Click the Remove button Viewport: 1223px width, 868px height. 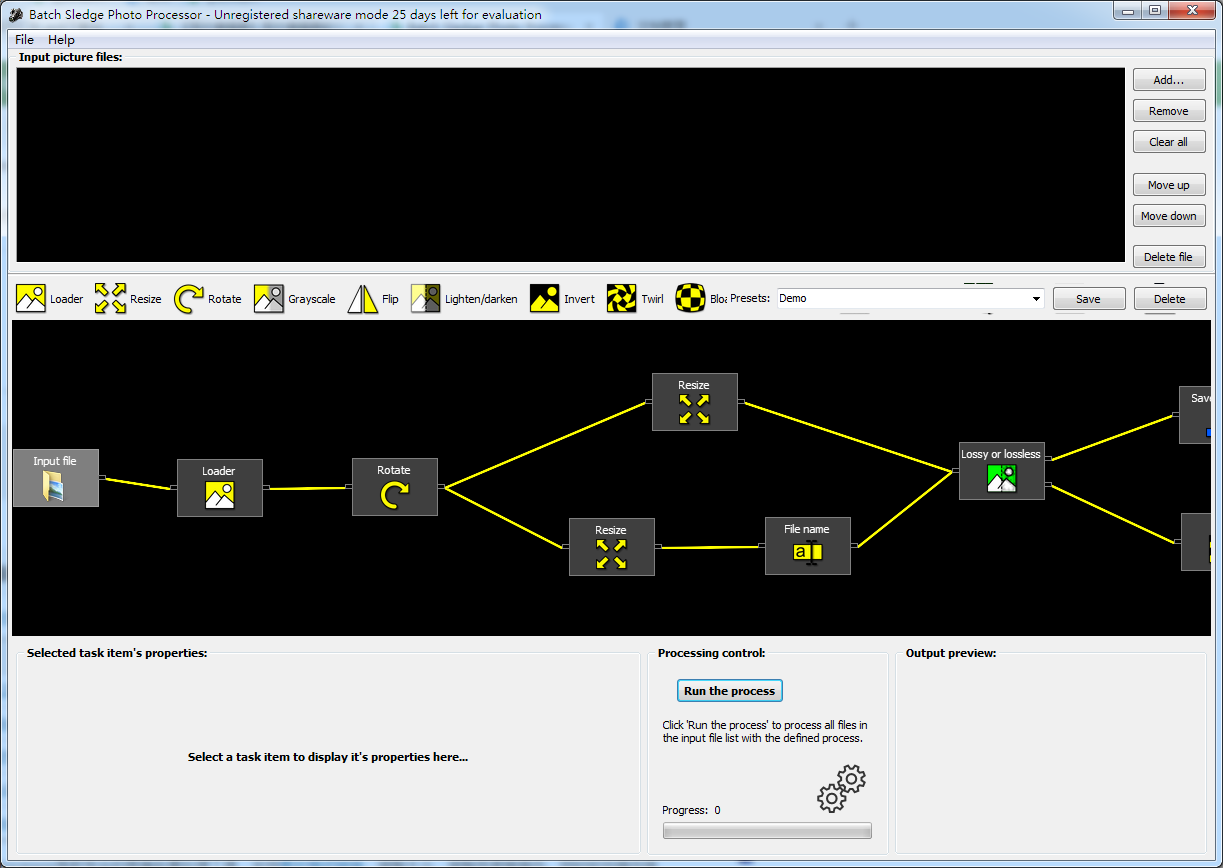[1169, 111]
